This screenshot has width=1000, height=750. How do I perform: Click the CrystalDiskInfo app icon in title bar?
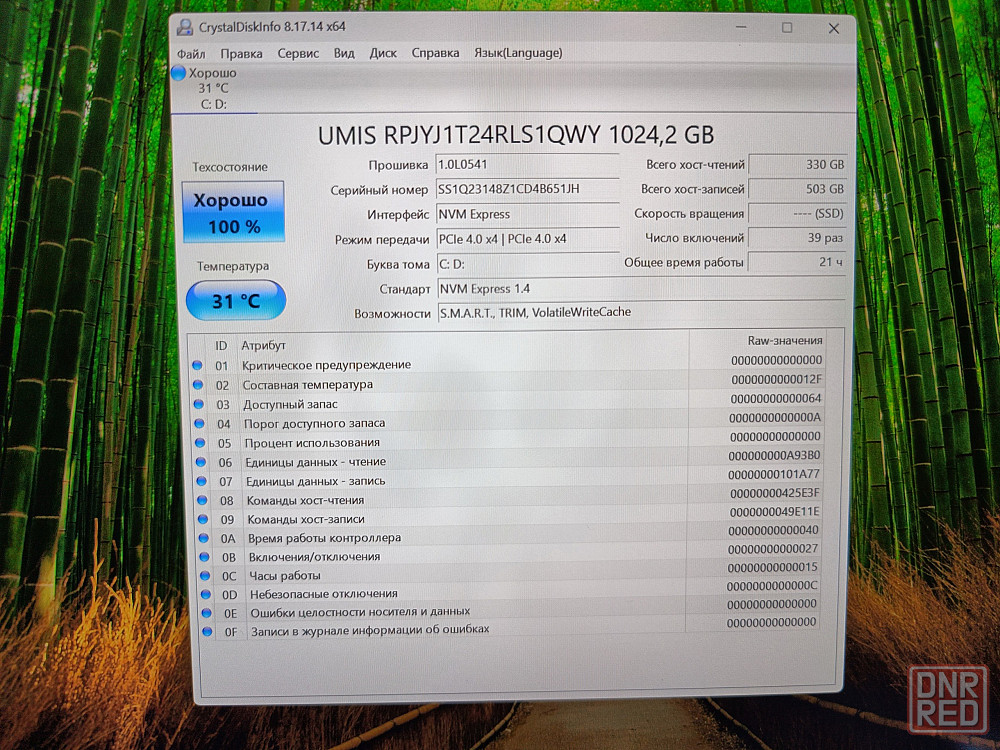(185, 27)
